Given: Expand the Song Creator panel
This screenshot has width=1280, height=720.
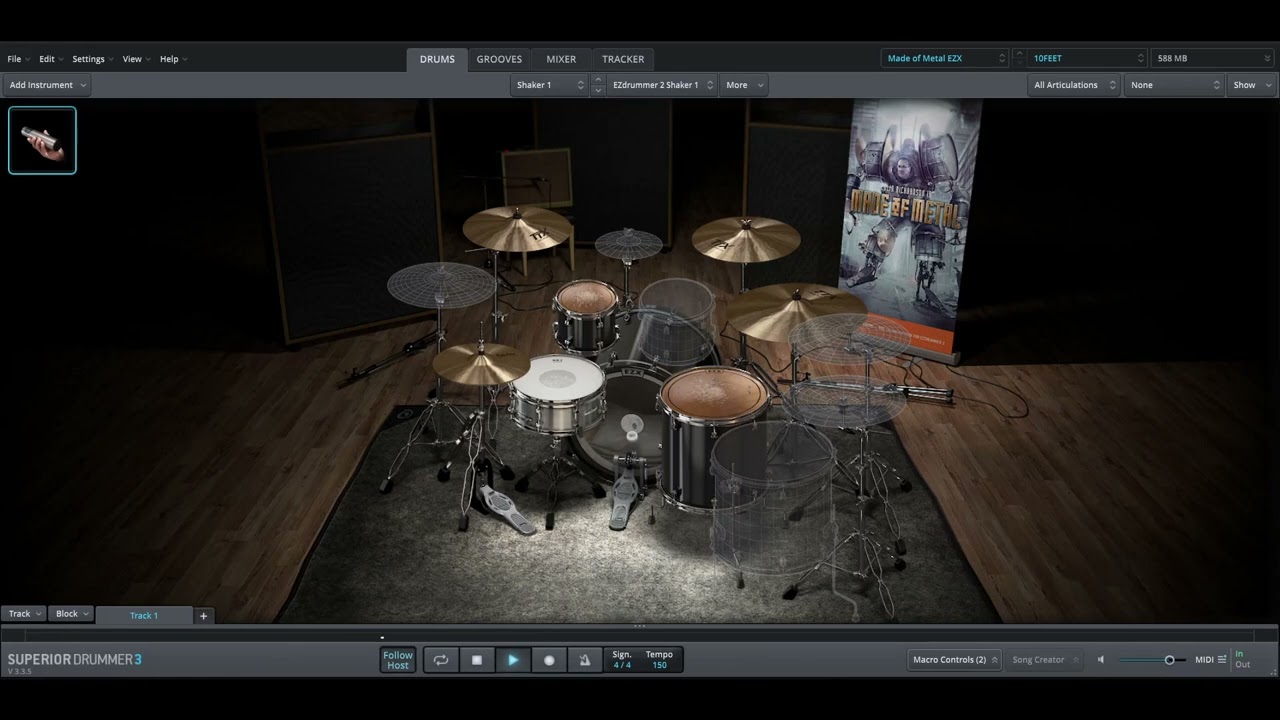Looking at the screenshot, I should (x=1045, y=660).
